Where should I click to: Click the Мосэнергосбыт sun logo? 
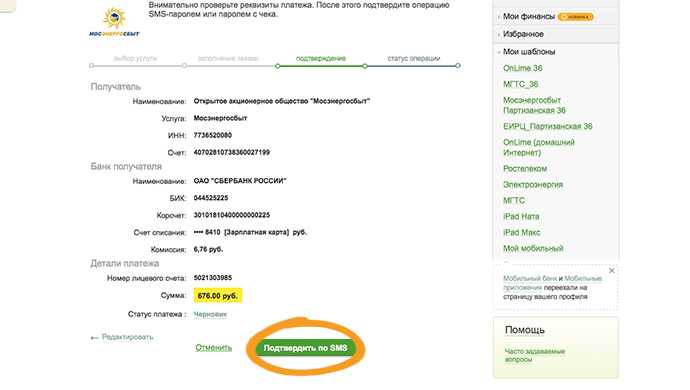114,22
